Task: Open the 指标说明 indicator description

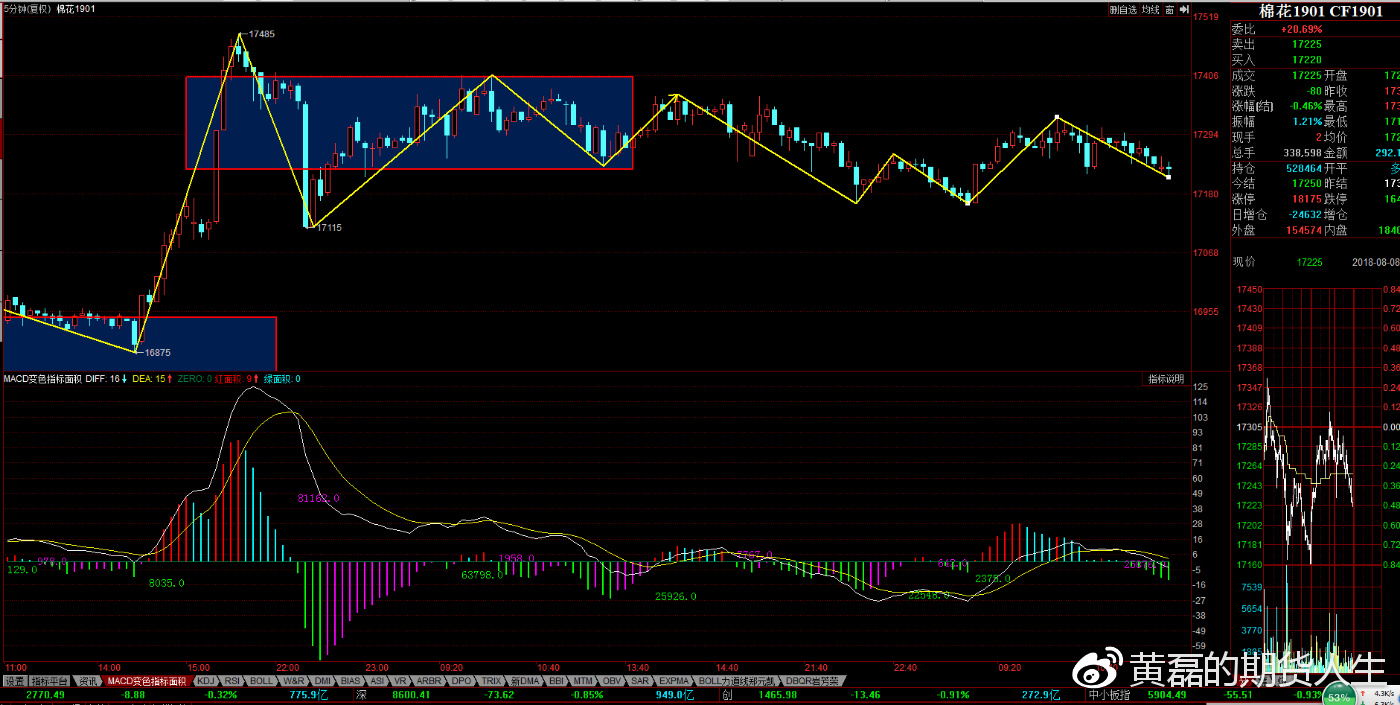Action: click(1166, 379)
